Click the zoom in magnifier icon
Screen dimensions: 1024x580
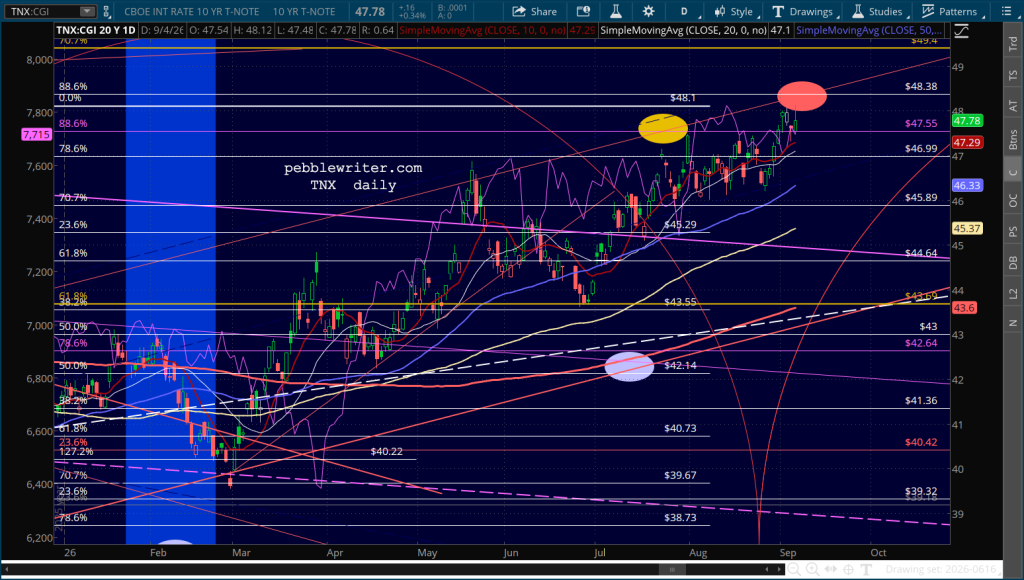(x=812, y=570)
